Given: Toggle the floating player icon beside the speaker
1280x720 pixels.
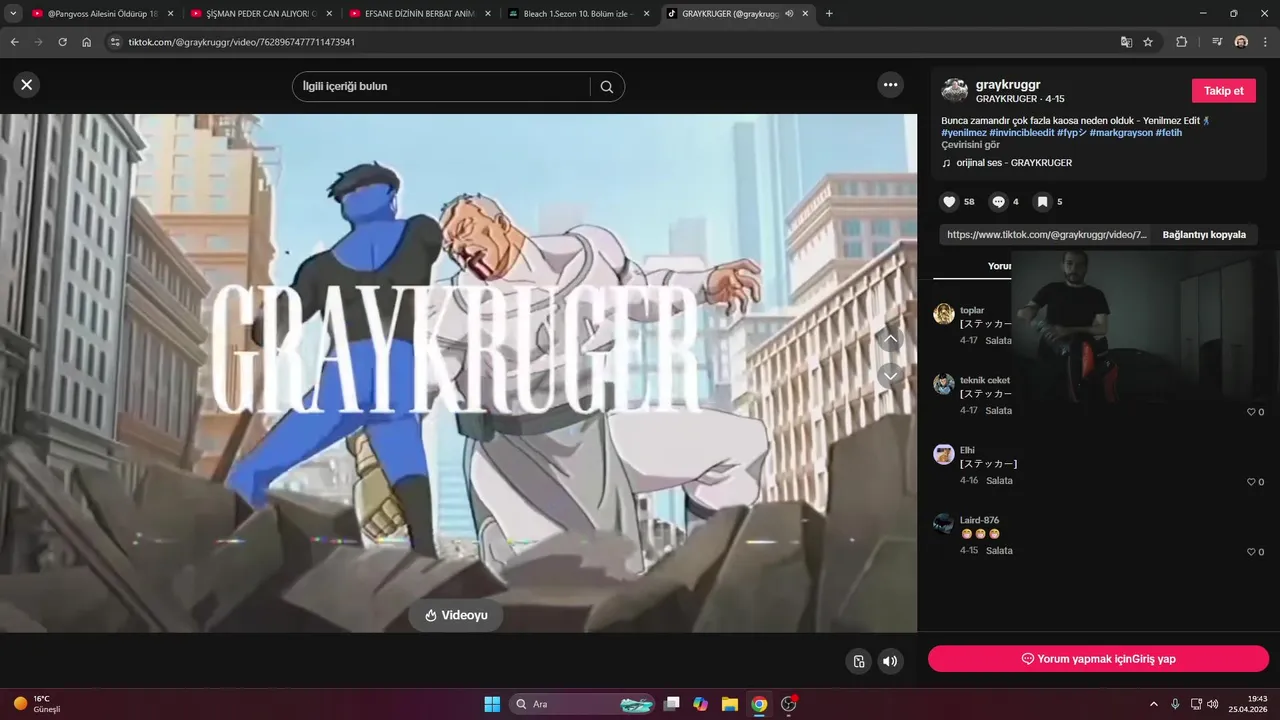Looking at the screenshot, I should [x=858, y=661].
